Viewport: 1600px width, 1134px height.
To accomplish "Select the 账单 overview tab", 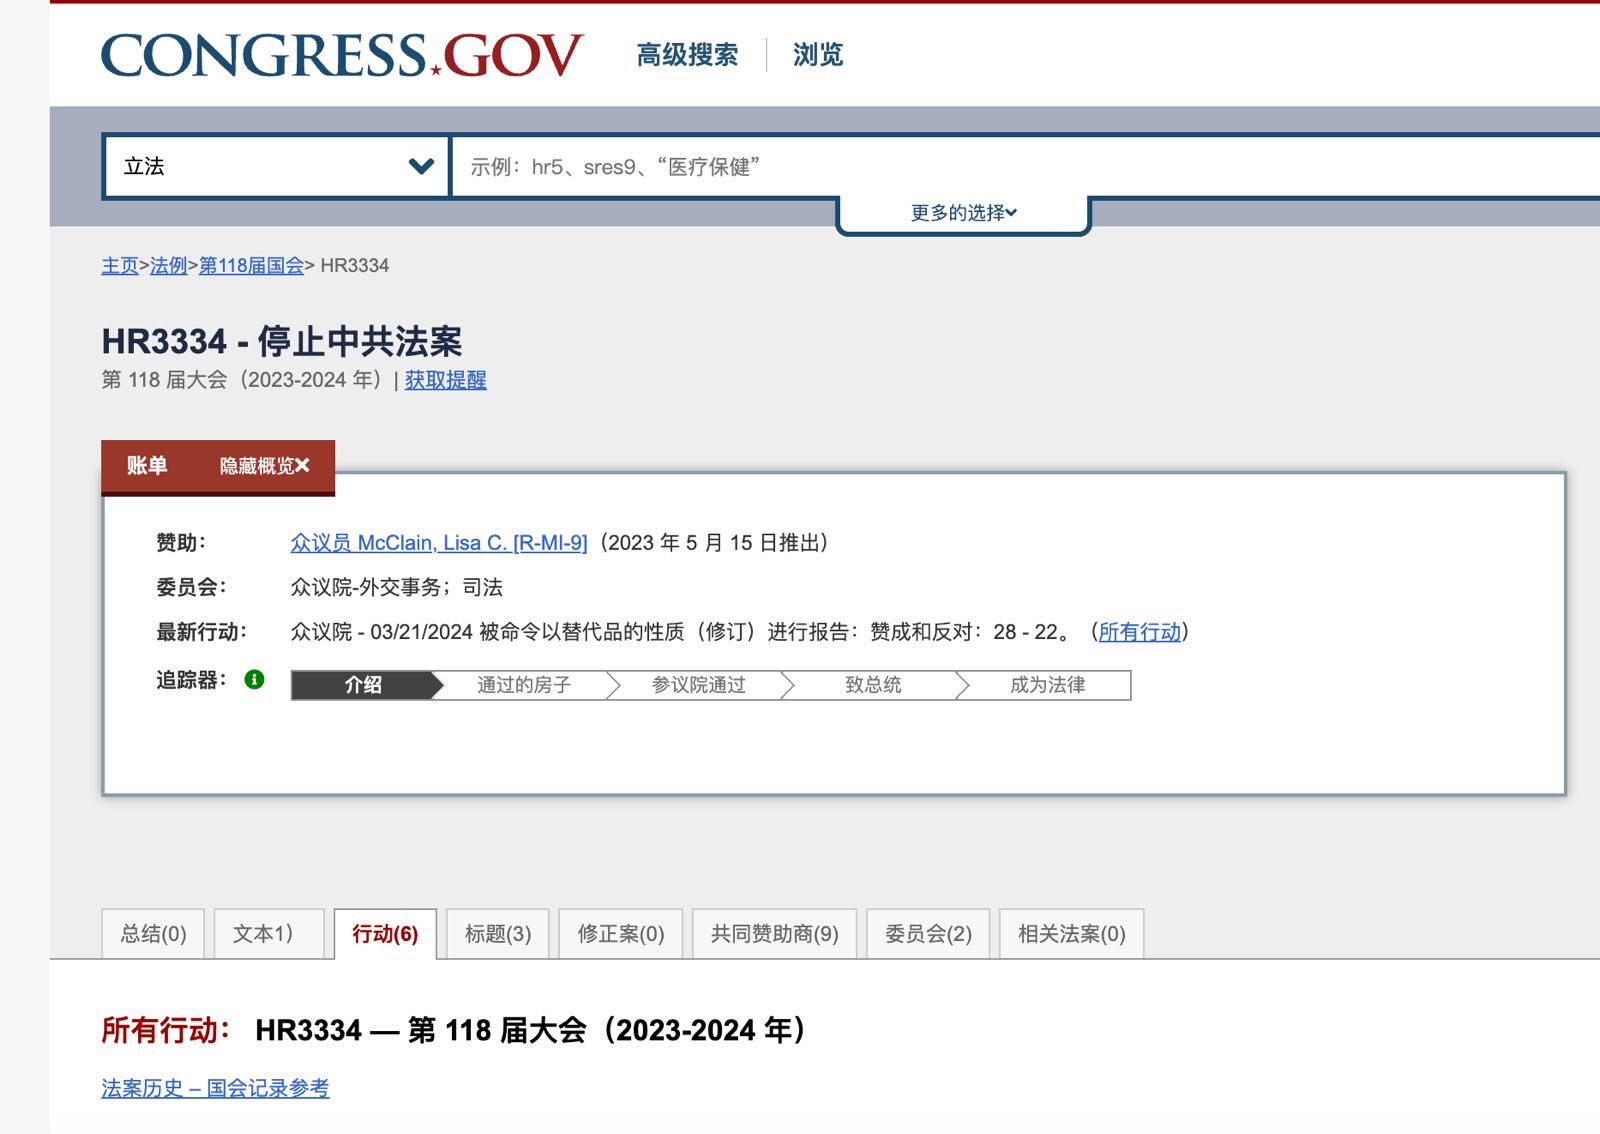I will [x=147, y=466].
